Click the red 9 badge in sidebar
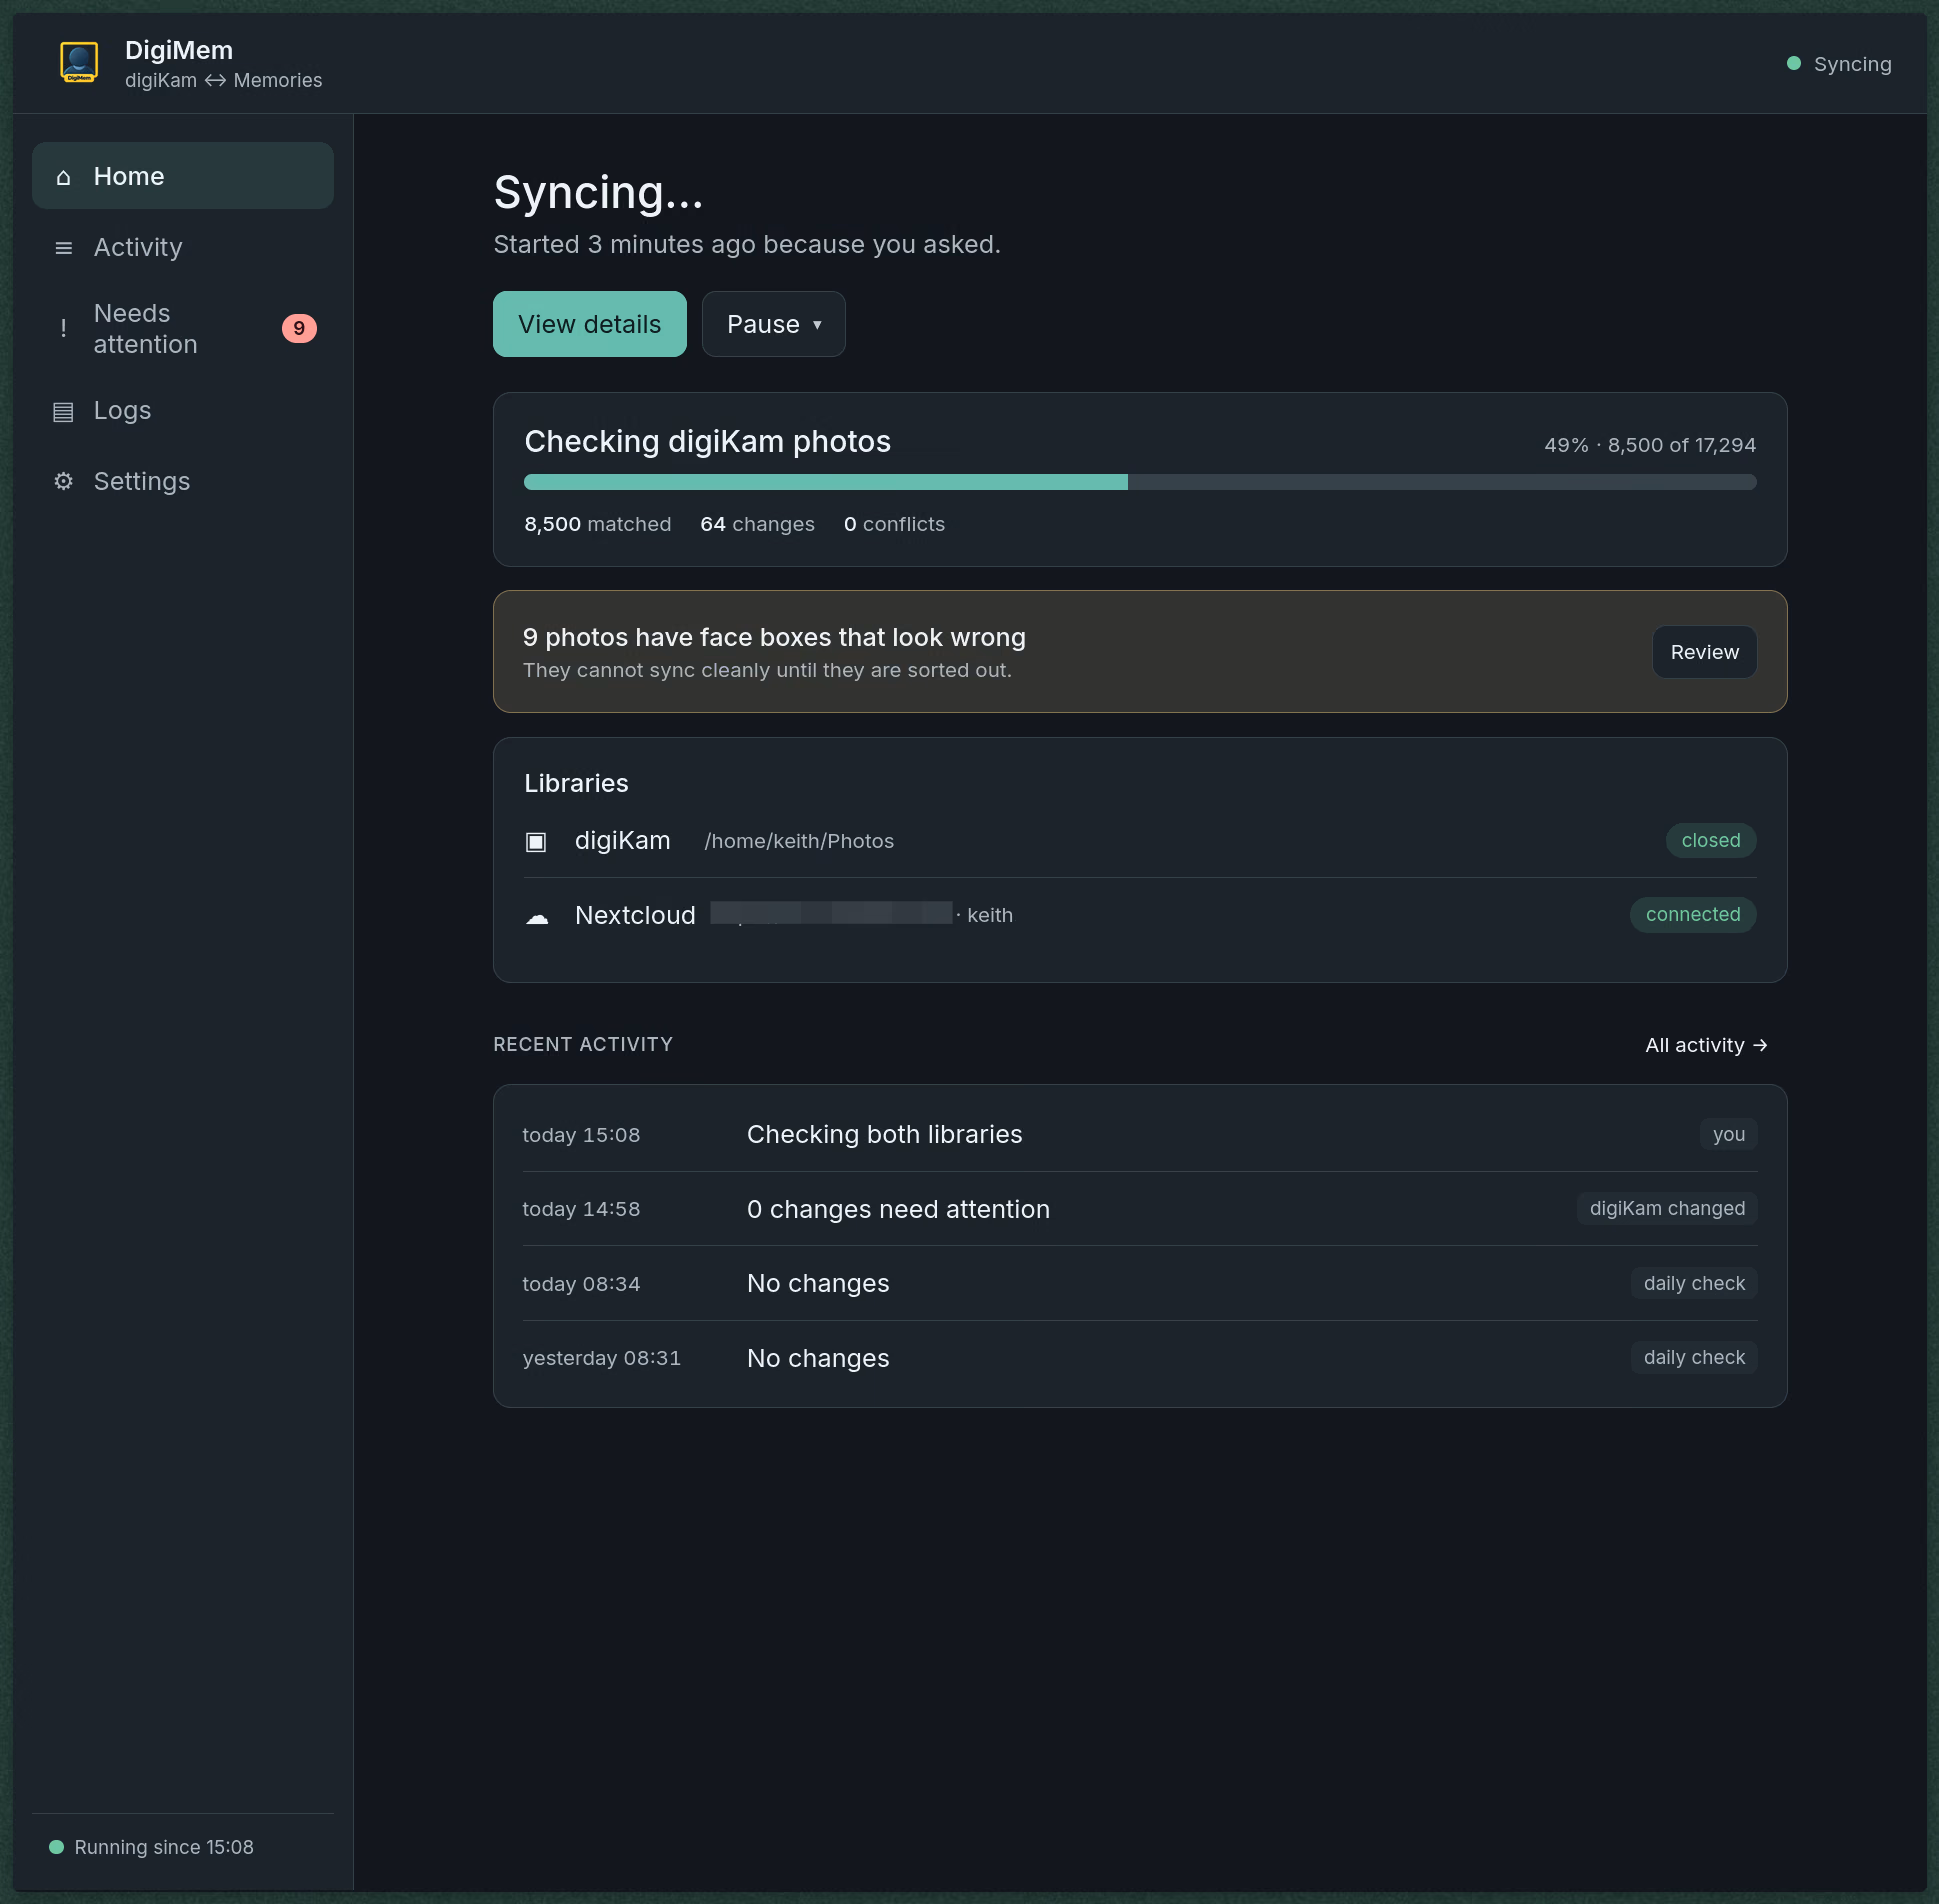The image size is (1939, 1904). click(x=299, y=329)
